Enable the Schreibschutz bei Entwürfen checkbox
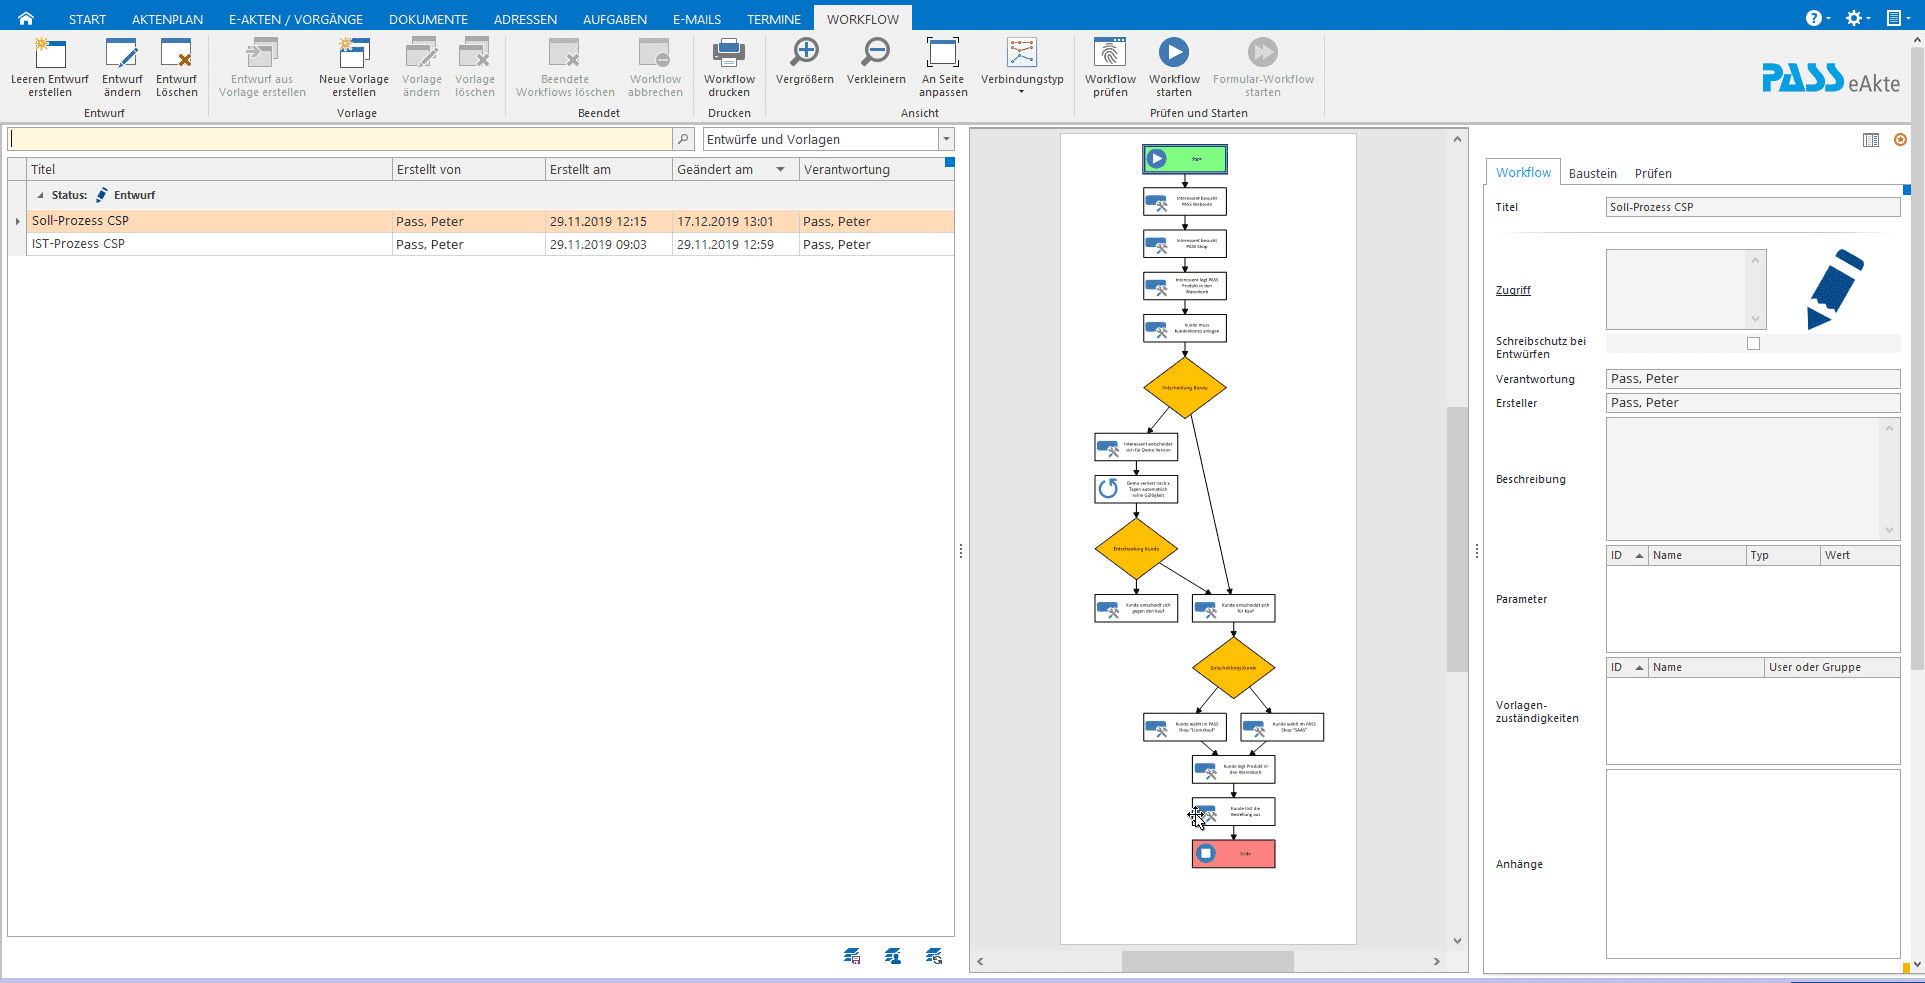Viewport: 1925px width, 983px height. click(1753, 344)
